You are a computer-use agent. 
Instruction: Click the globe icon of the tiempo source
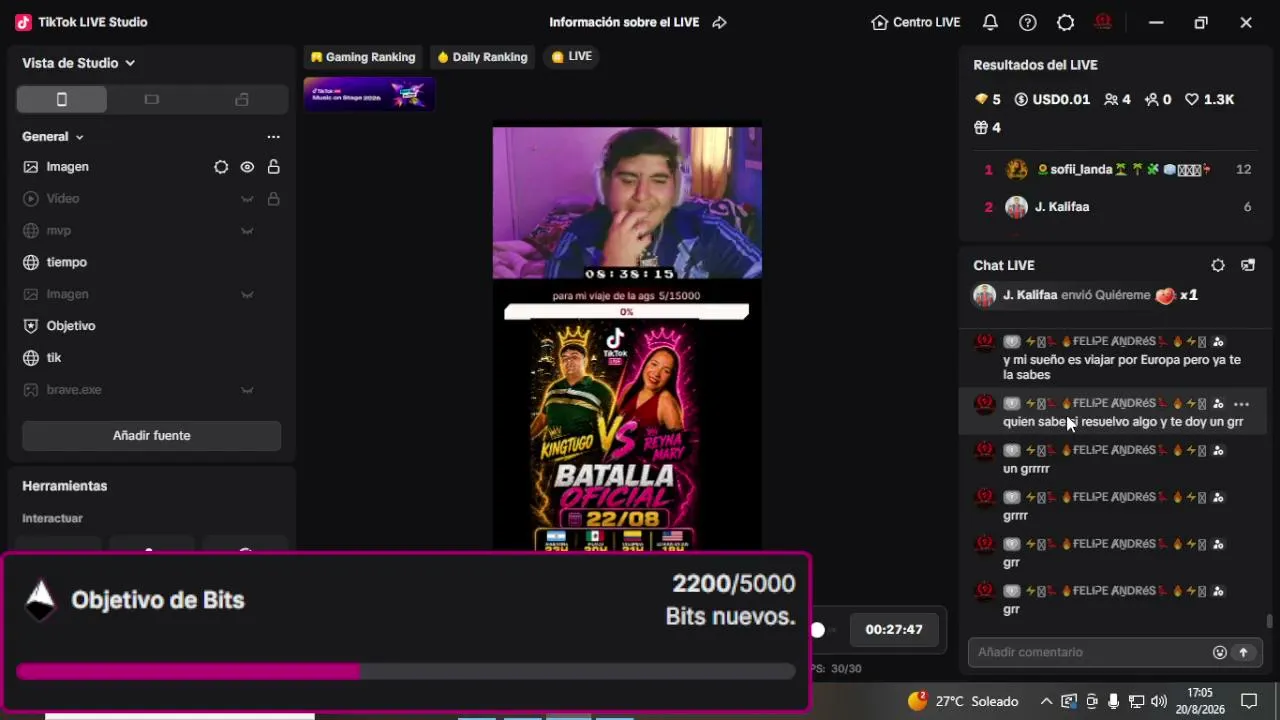click(x=31, y=262)
